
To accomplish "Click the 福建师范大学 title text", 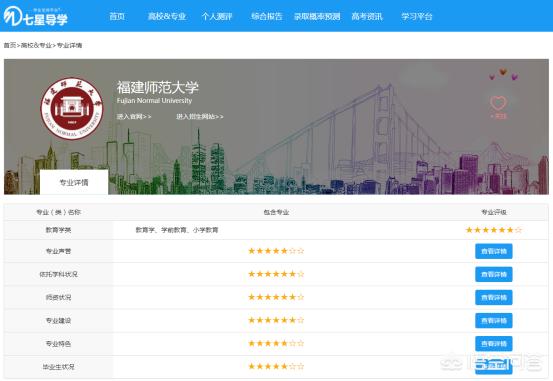I will tap(158, 87).
